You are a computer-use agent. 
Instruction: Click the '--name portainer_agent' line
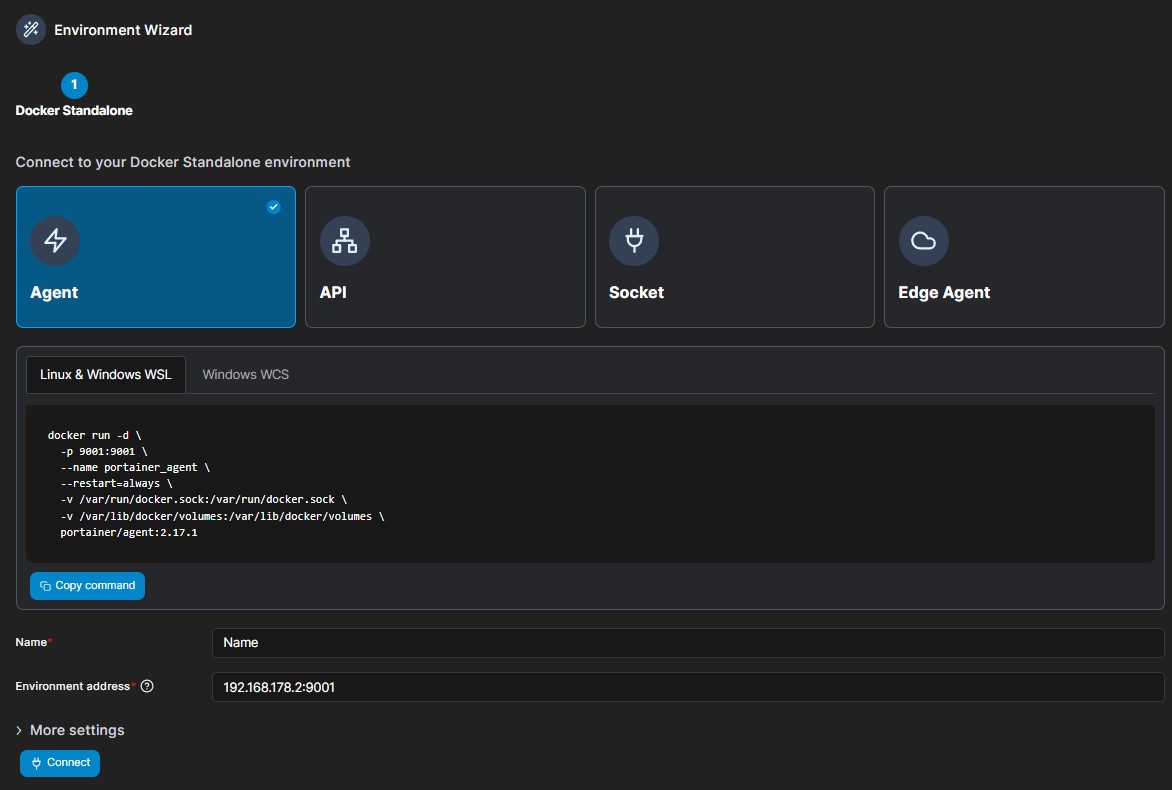[135, 468]
